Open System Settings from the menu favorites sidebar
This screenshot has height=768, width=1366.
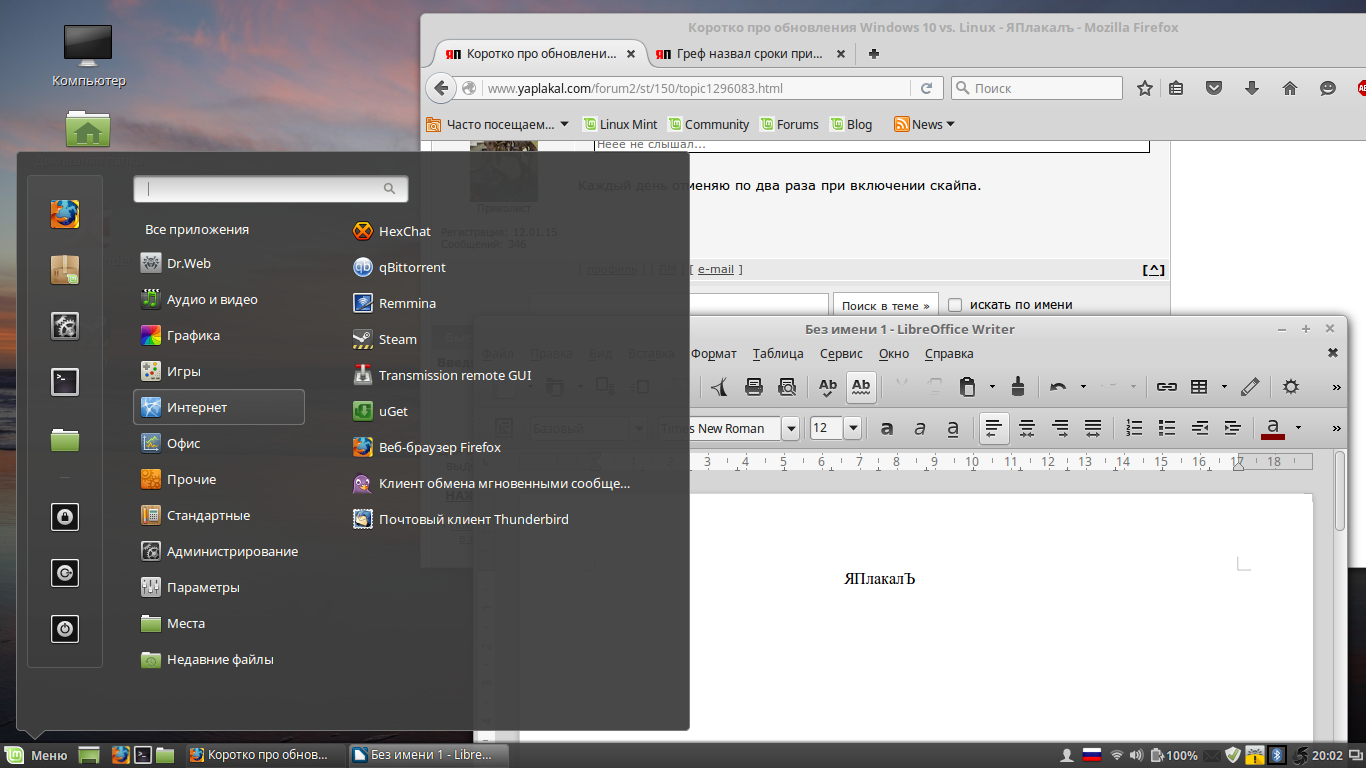coord(65,326)
